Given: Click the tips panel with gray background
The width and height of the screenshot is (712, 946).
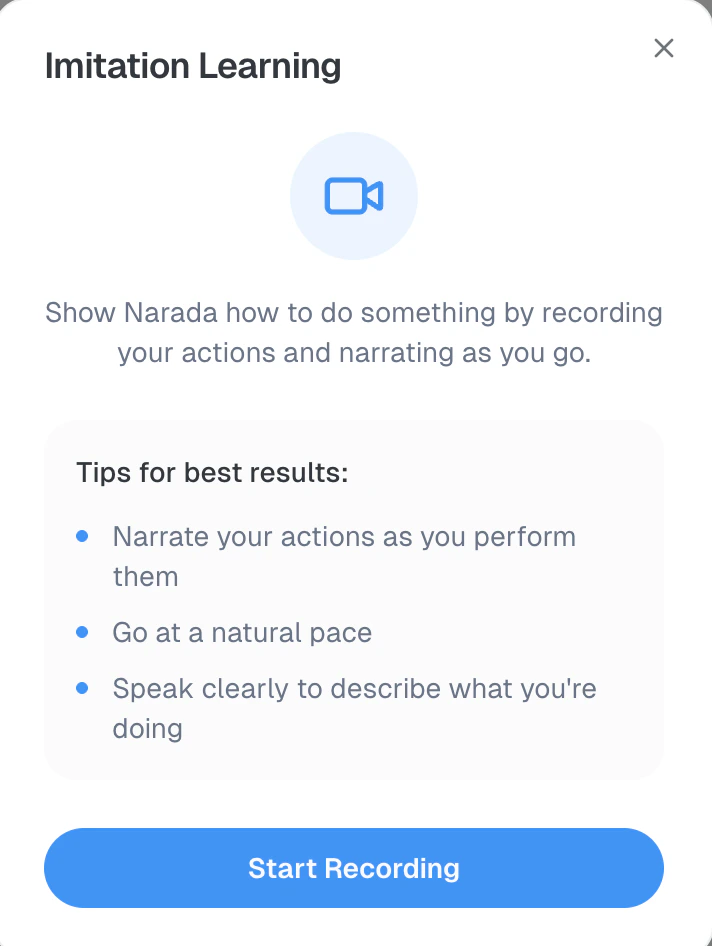Looking at the screenshot, I should [x=354, y=600].
